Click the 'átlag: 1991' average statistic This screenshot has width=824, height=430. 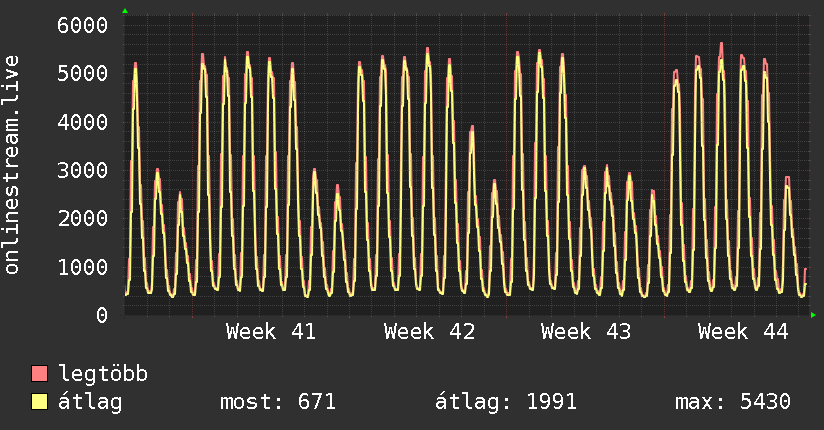coord(506,402)
